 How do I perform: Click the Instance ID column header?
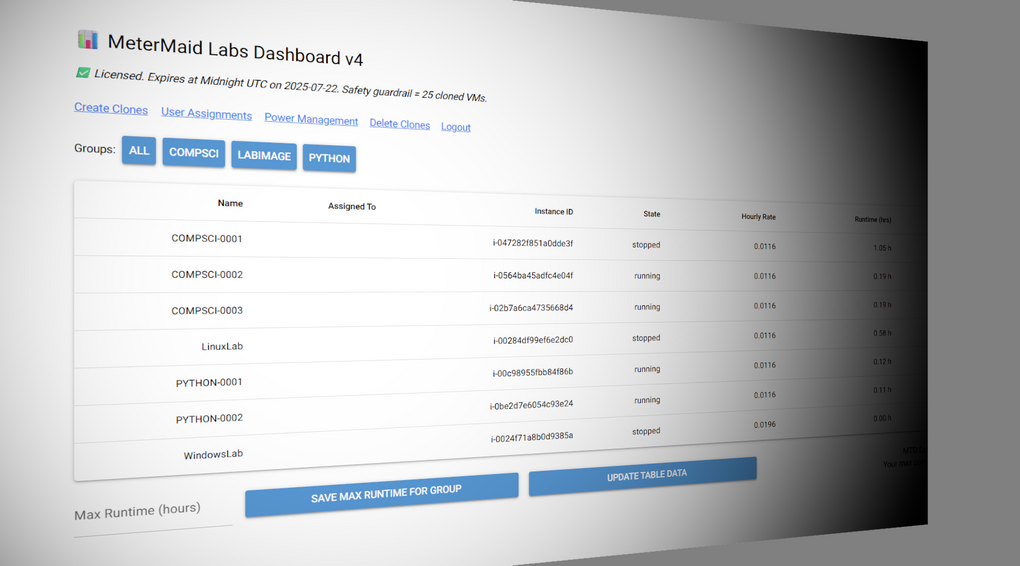(554, 212)
